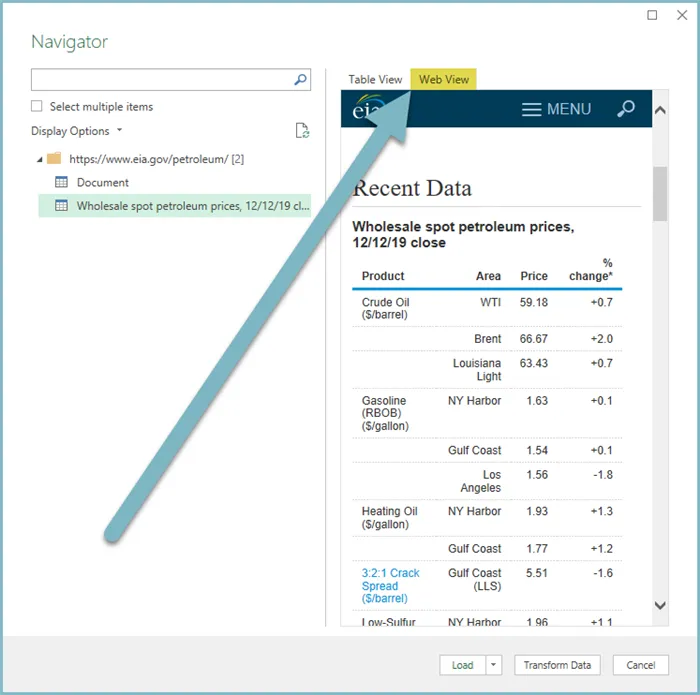Click inside the Navigator search field
This screenshot has height=695, width=700.
click(160, 80)
